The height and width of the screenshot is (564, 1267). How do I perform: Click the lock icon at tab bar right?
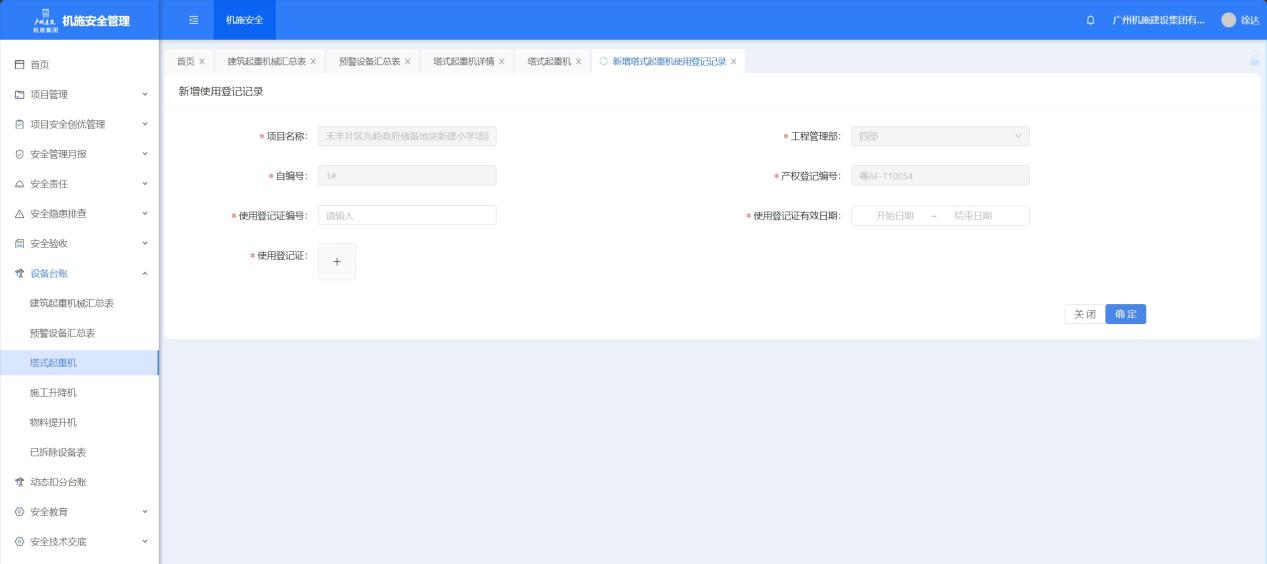(x=1254, y=62)
